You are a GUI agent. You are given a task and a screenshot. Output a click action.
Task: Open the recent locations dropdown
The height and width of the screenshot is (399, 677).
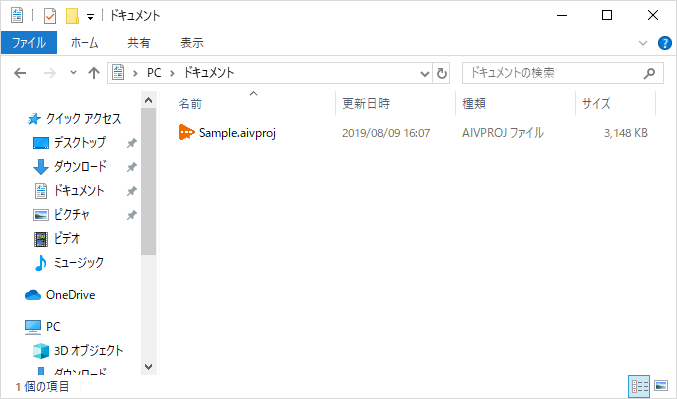pyautogui.click(x=73, y=73)
